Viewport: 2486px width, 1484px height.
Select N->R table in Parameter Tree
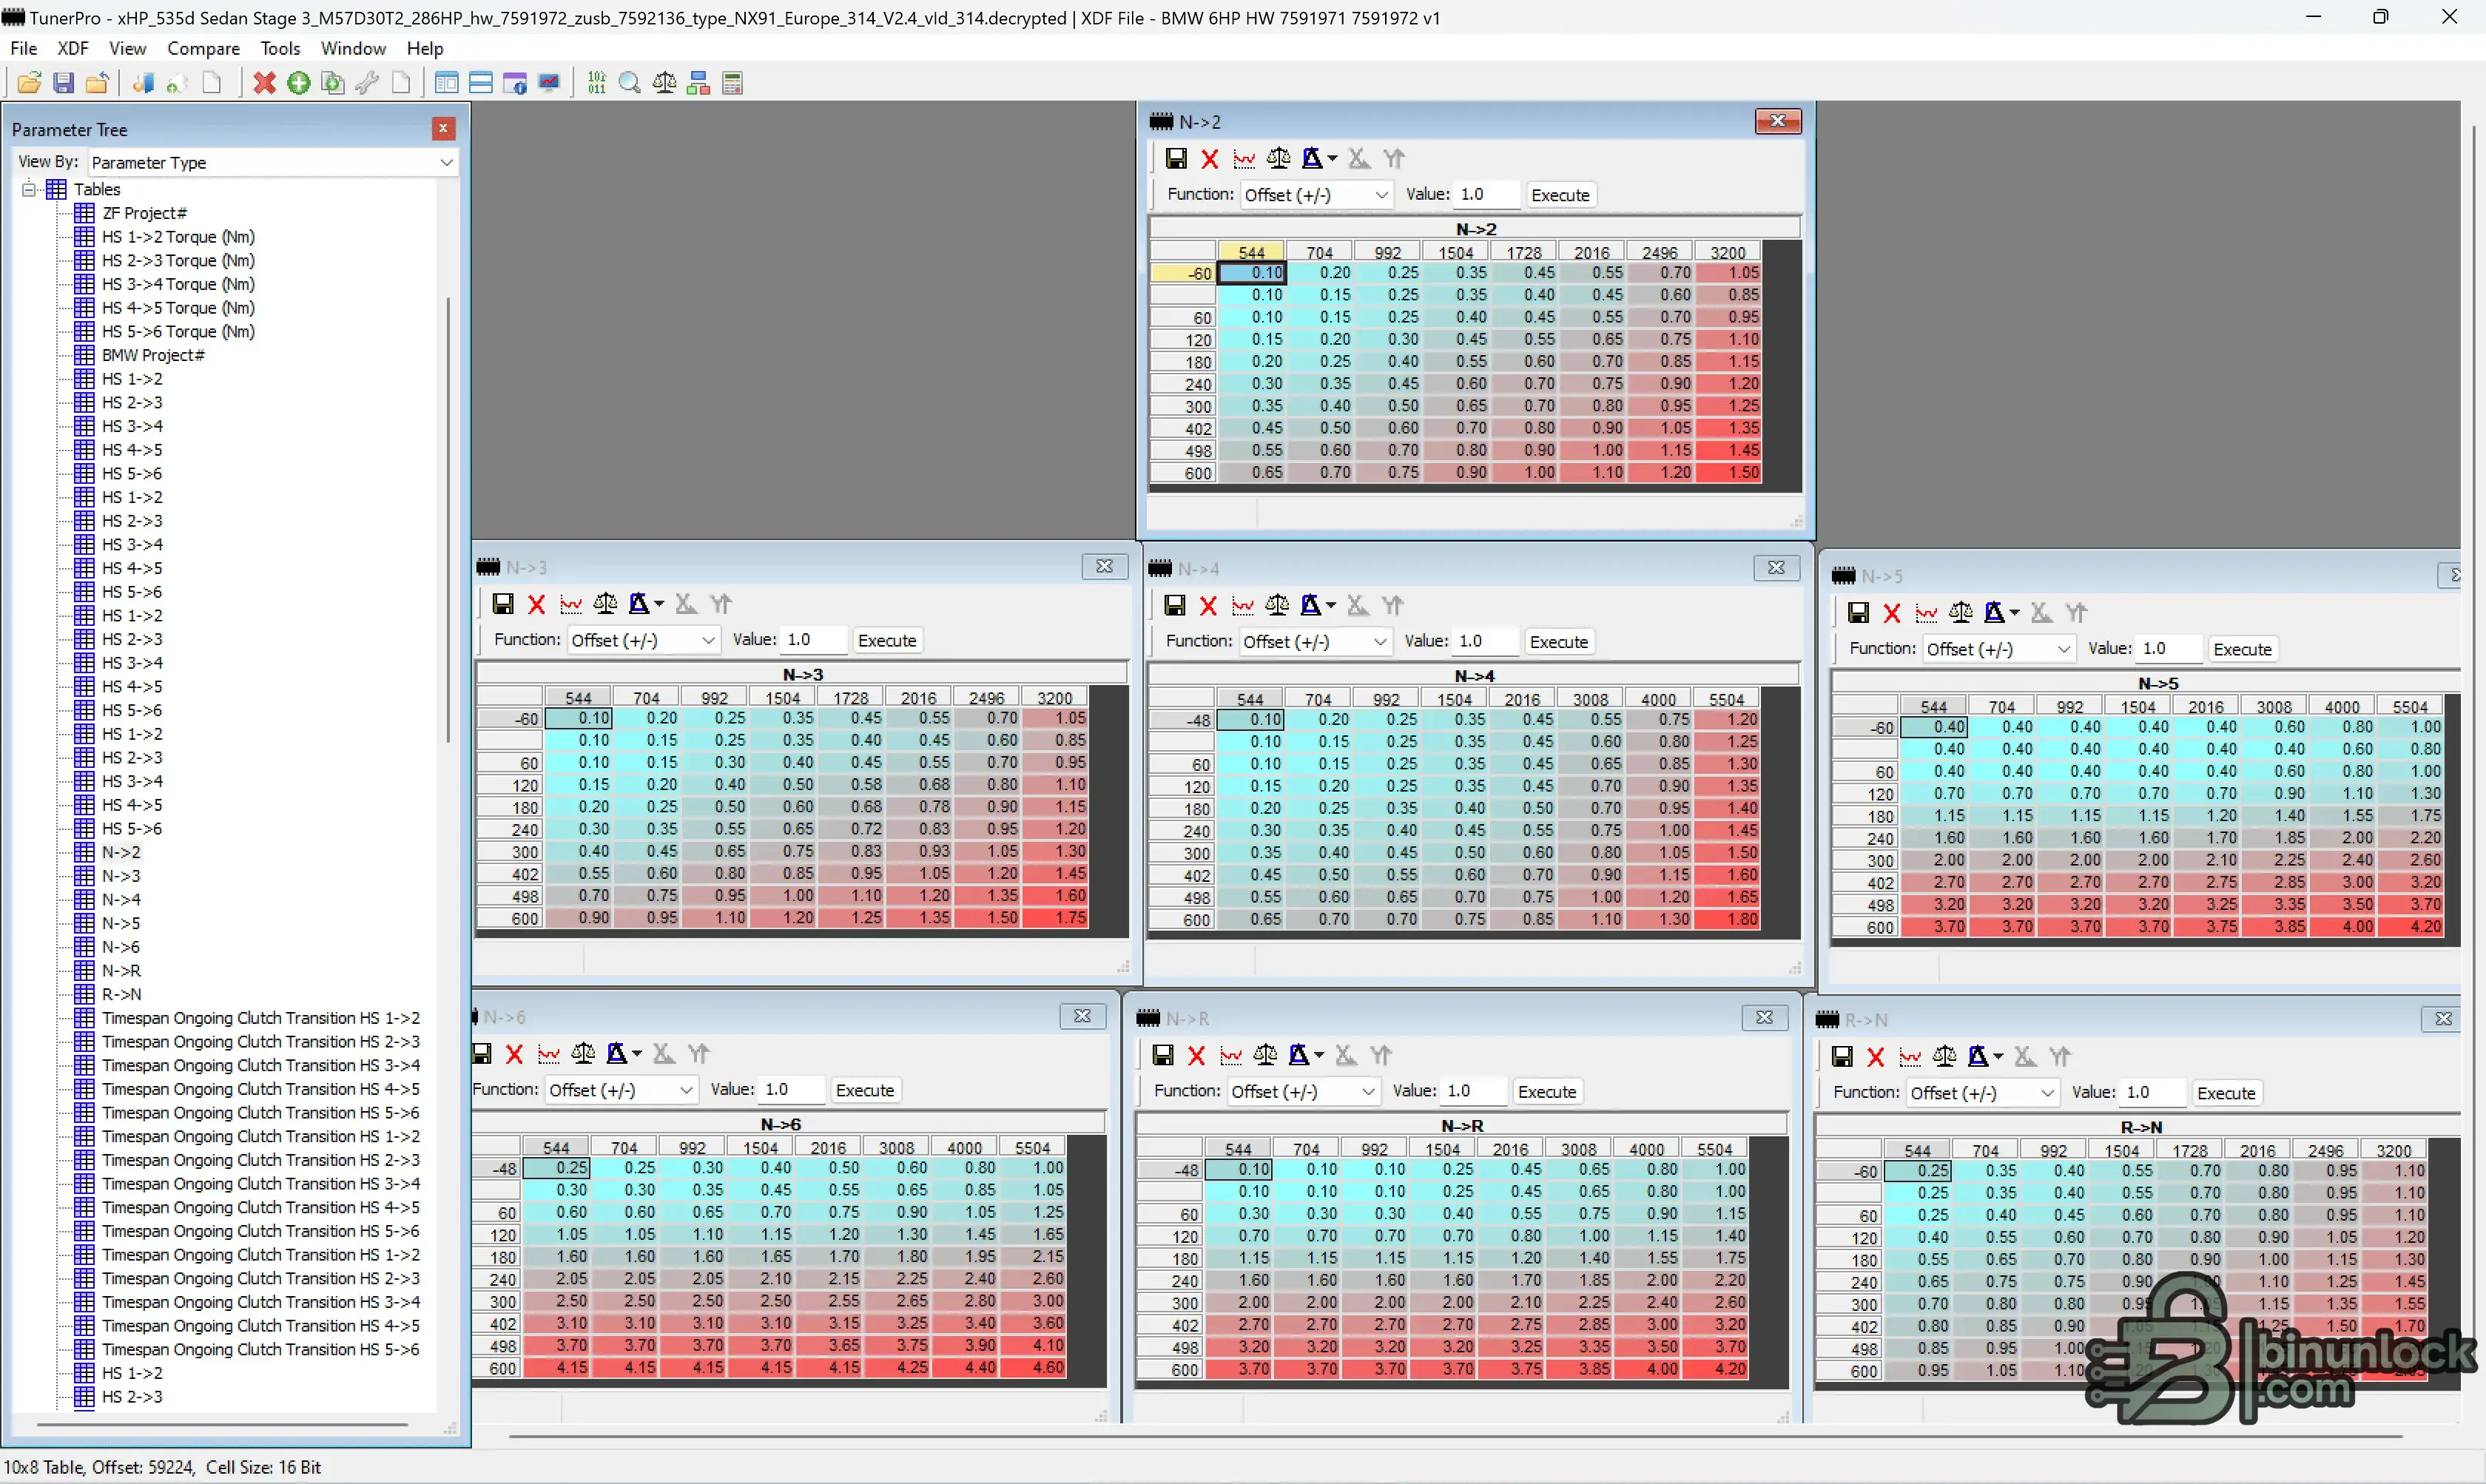(121, 970)
